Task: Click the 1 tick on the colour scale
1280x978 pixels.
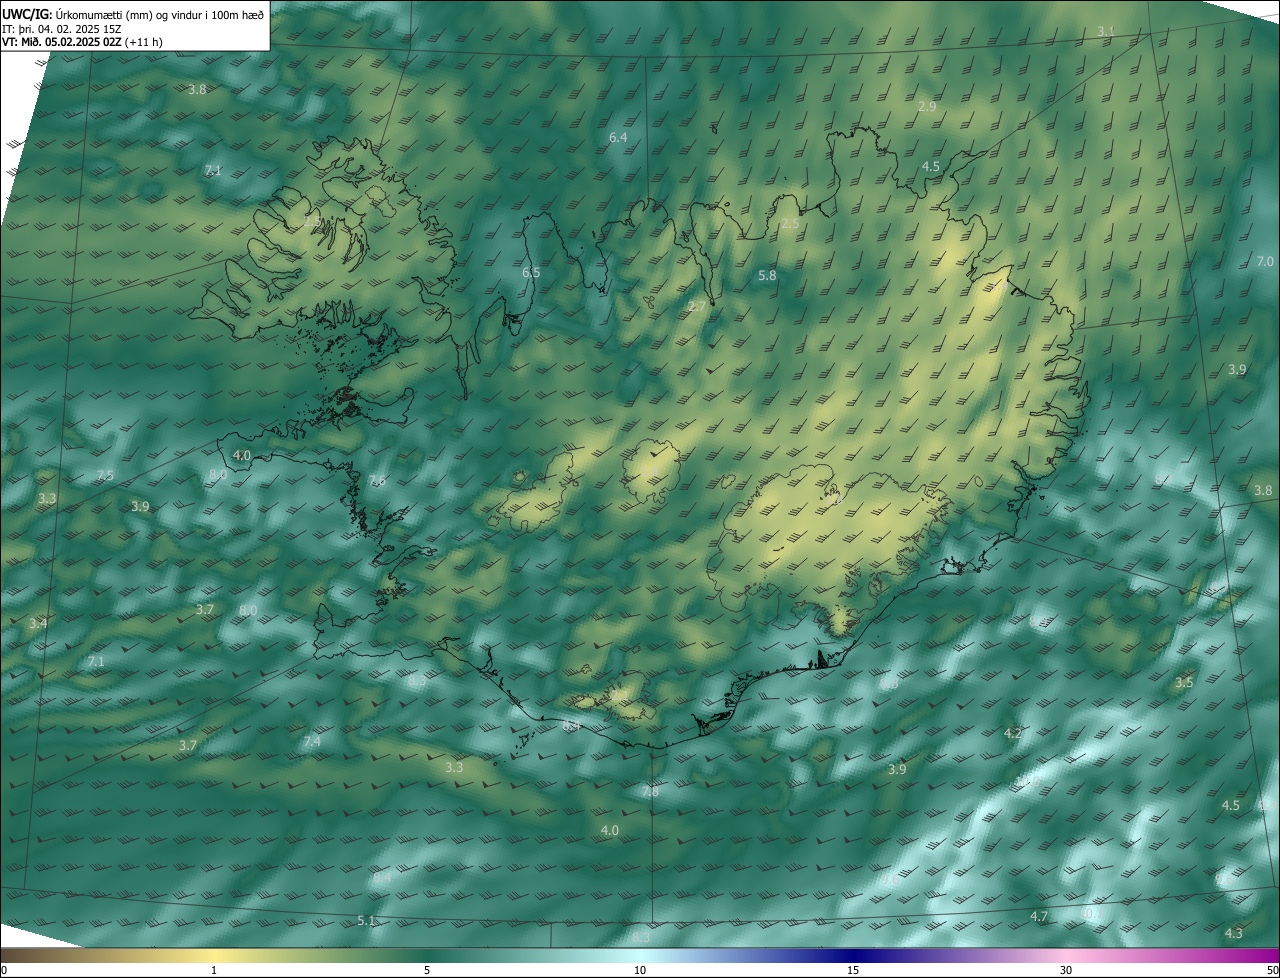Action: pyautogui.click(x=214, y=971)
